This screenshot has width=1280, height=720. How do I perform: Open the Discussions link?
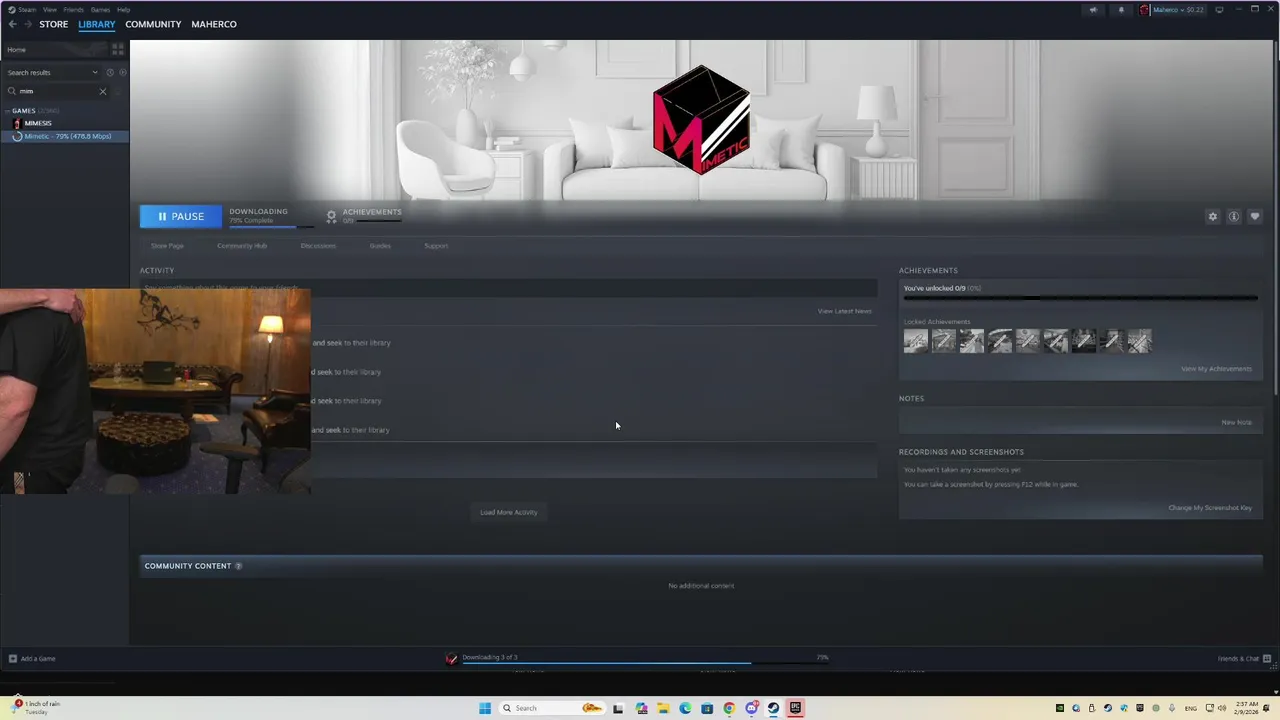(318, 246)
